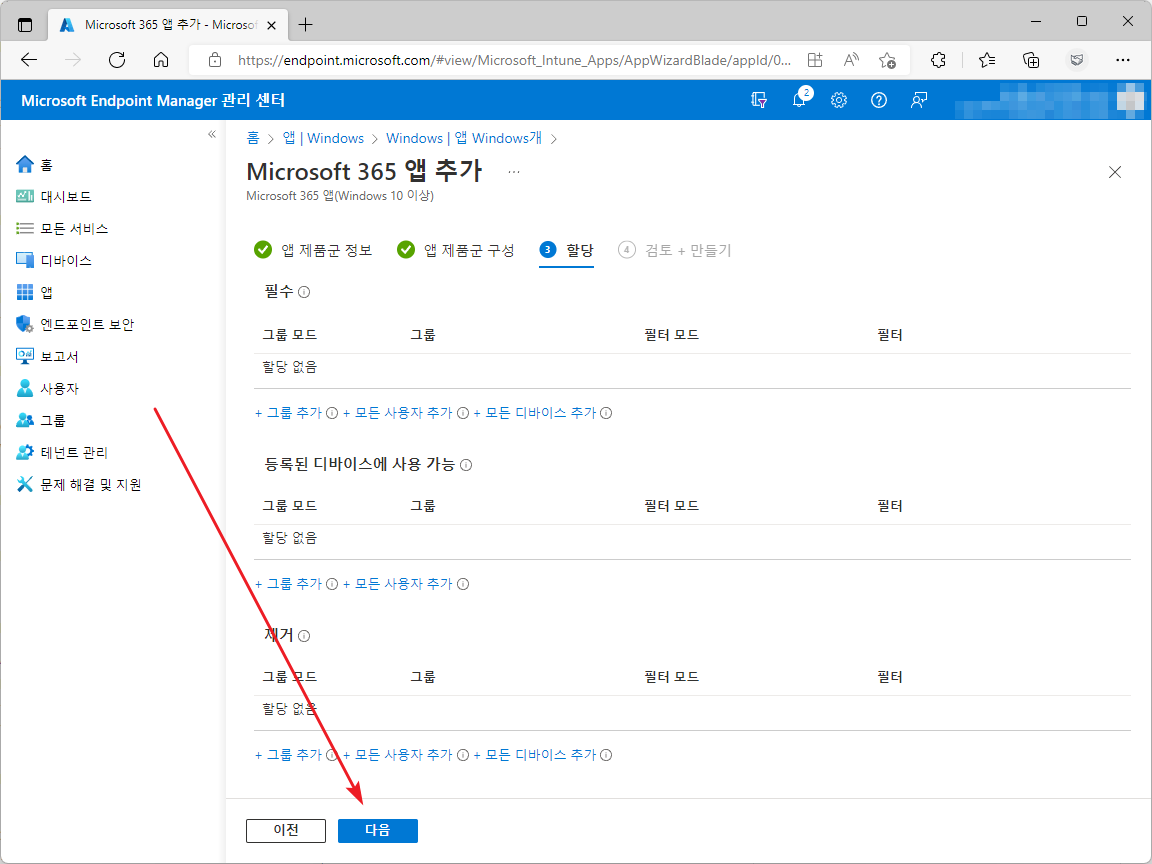
Task: Click 모든 디바이스 추가 under 필수
Action: pyautogui.click(x=535, y=413)
